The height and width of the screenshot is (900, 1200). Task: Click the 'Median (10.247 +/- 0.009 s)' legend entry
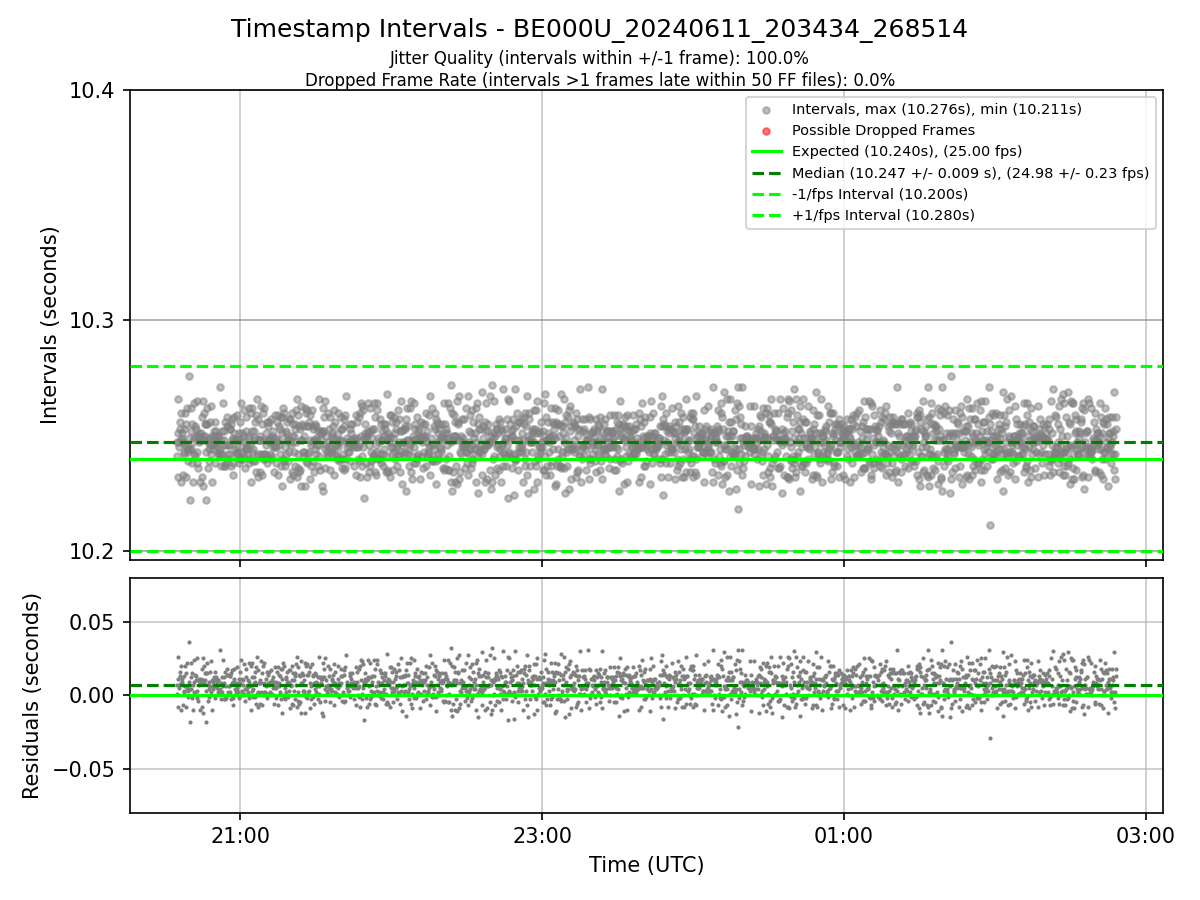coord(970,173)
